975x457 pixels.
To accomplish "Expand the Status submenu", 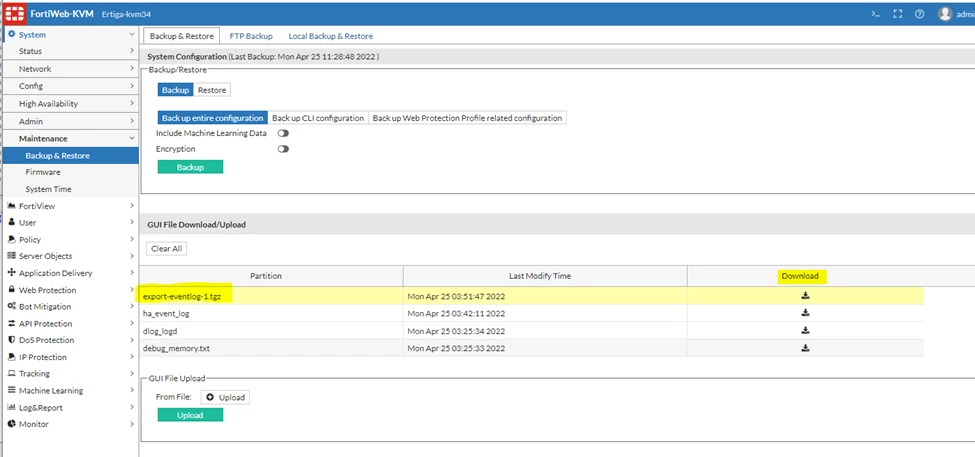I will click(x=132, y=51).
